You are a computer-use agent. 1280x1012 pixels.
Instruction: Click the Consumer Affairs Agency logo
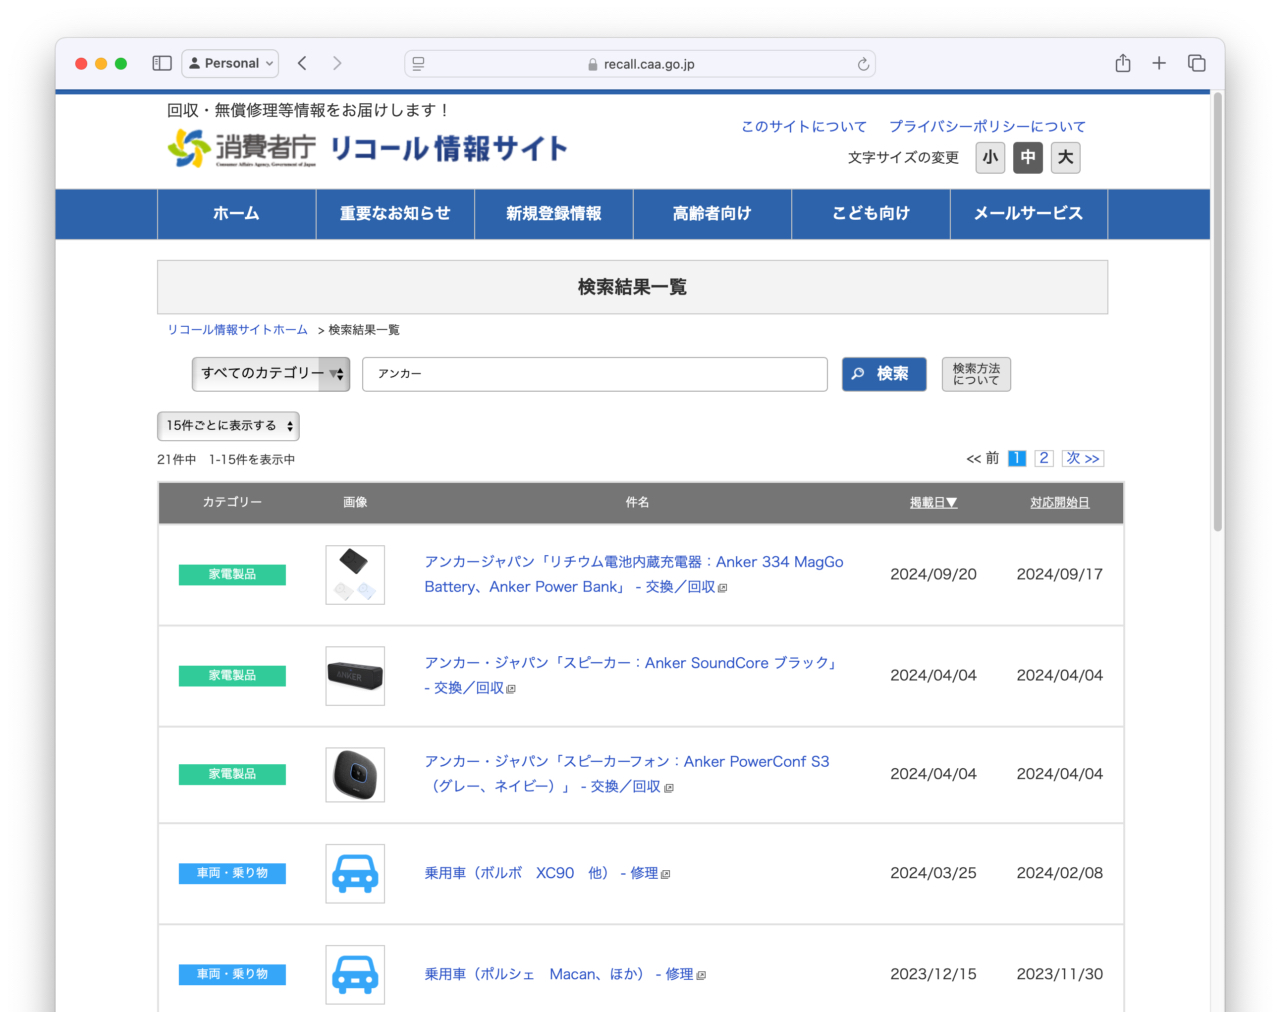(242, 149)
